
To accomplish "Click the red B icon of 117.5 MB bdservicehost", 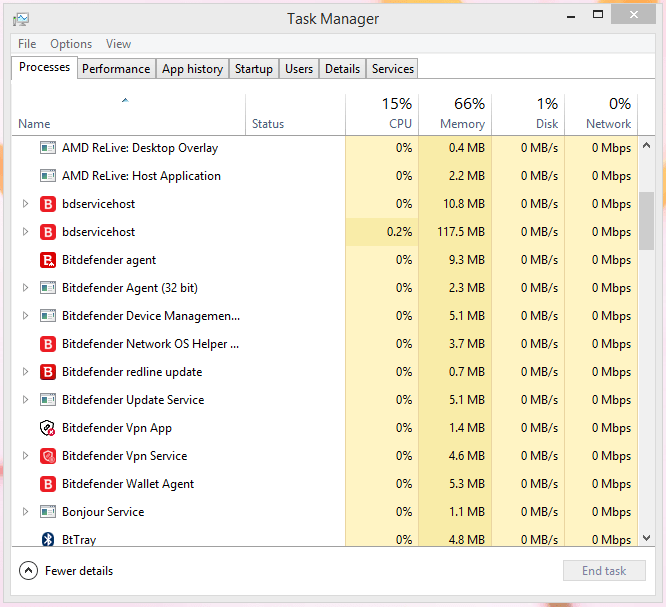I will [x=48, y=232].
